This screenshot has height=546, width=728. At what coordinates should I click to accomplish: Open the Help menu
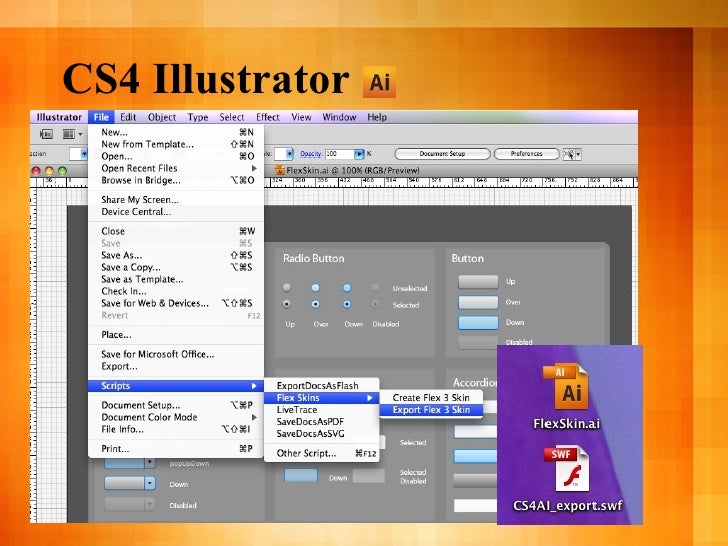[377, 117]
